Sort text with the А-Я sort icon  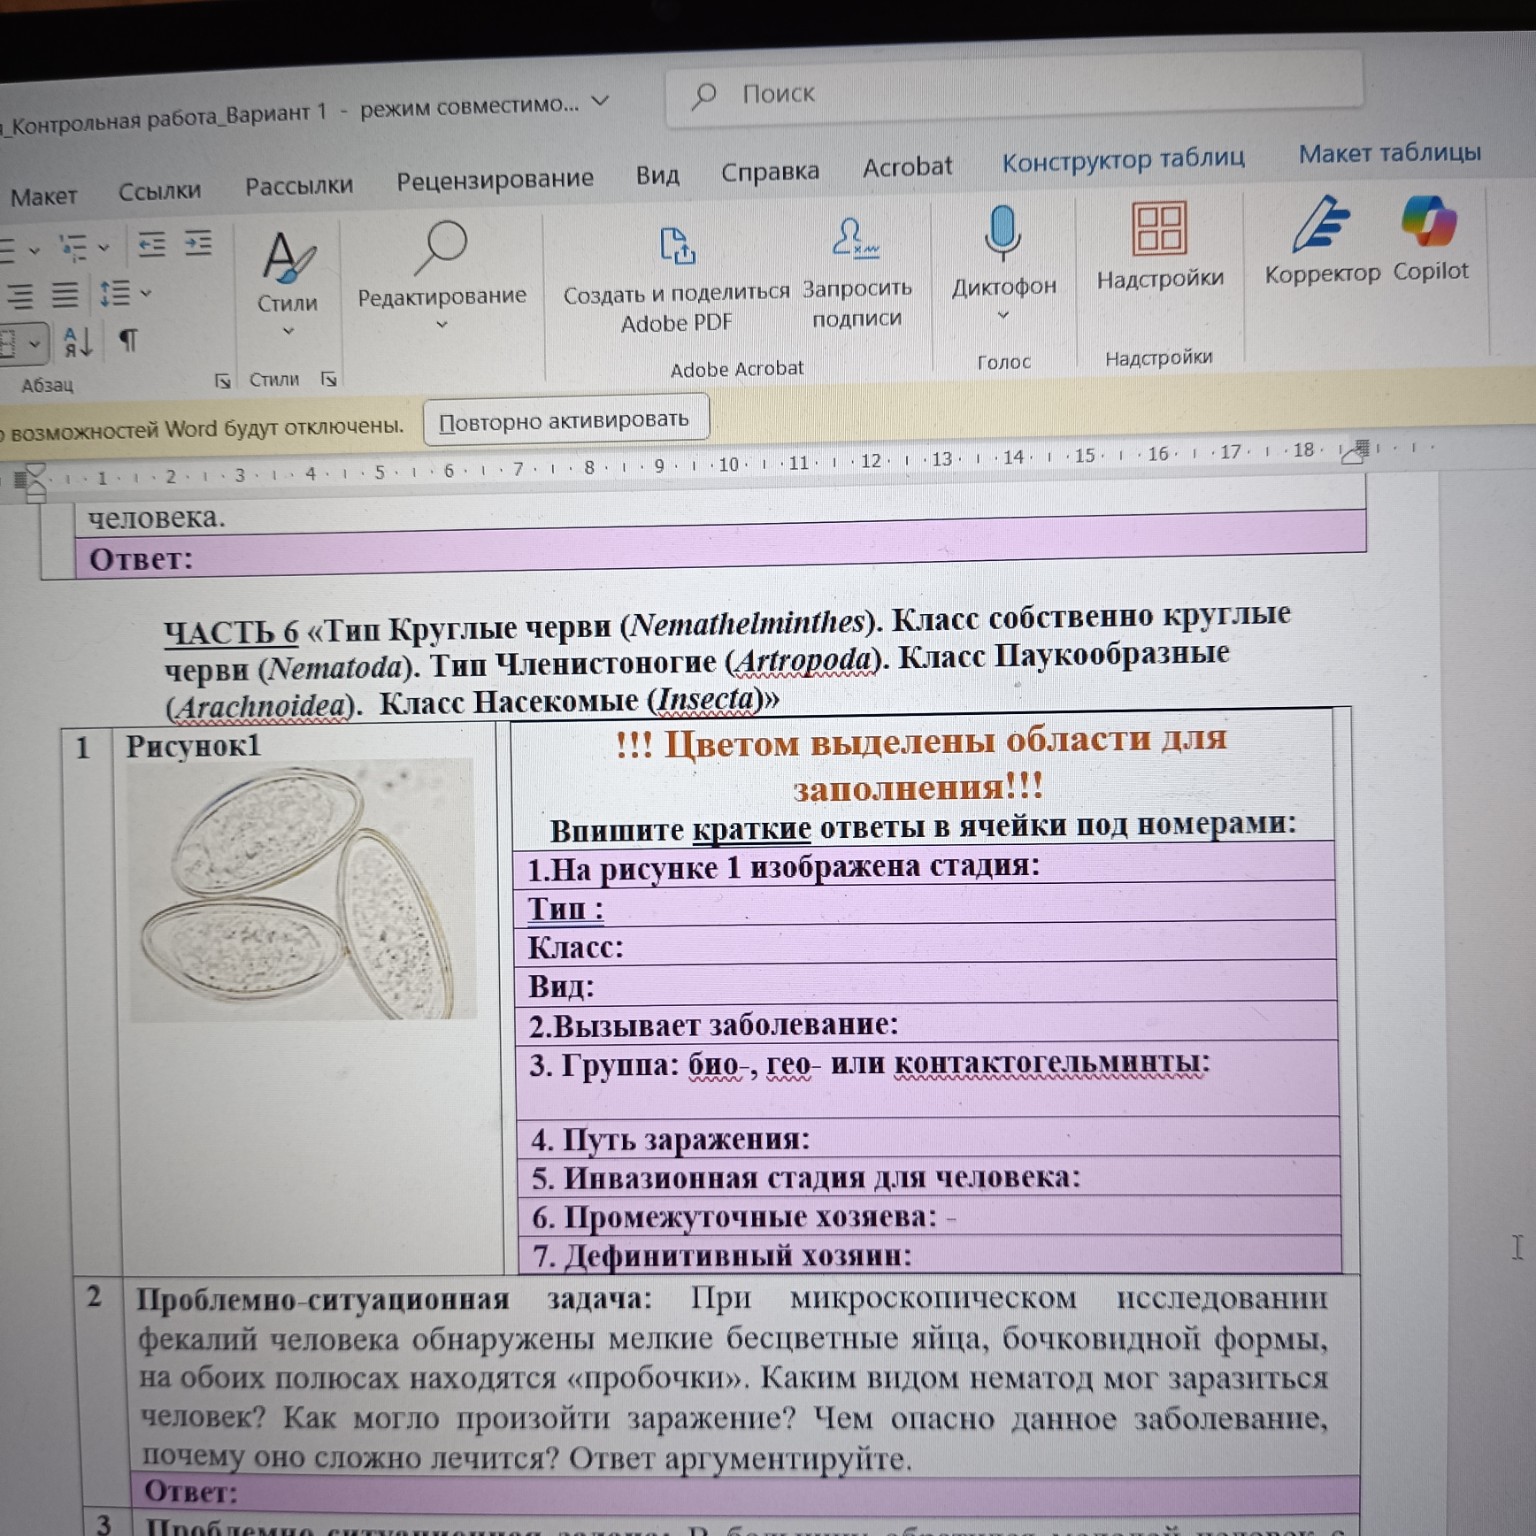pyautogui.click(x=78, y=342)
